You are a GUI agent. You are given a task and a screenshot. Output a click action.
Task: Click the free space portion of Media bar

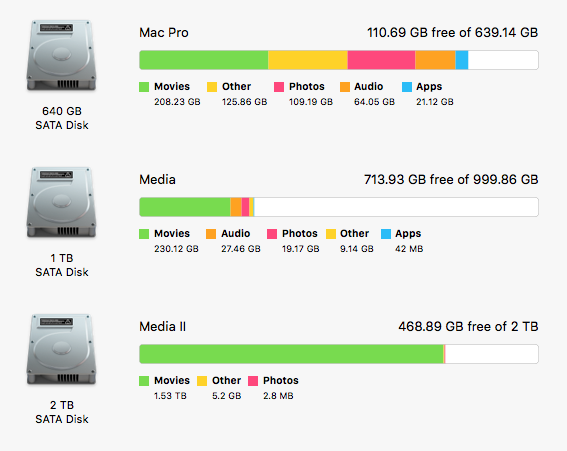point(396,207)
